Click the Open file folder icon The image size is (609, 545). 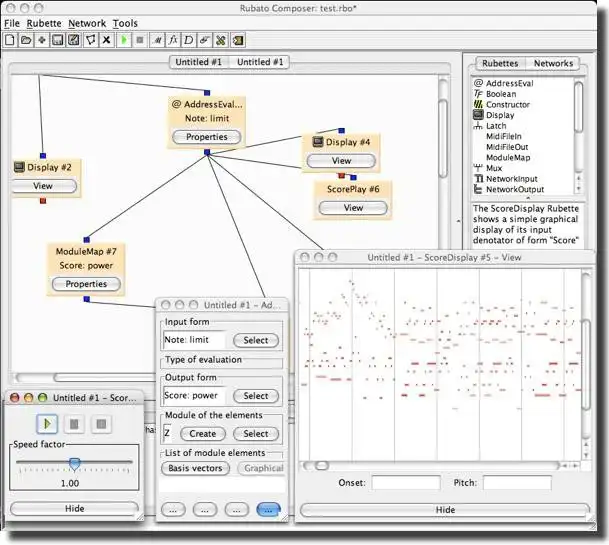[26, 40]
